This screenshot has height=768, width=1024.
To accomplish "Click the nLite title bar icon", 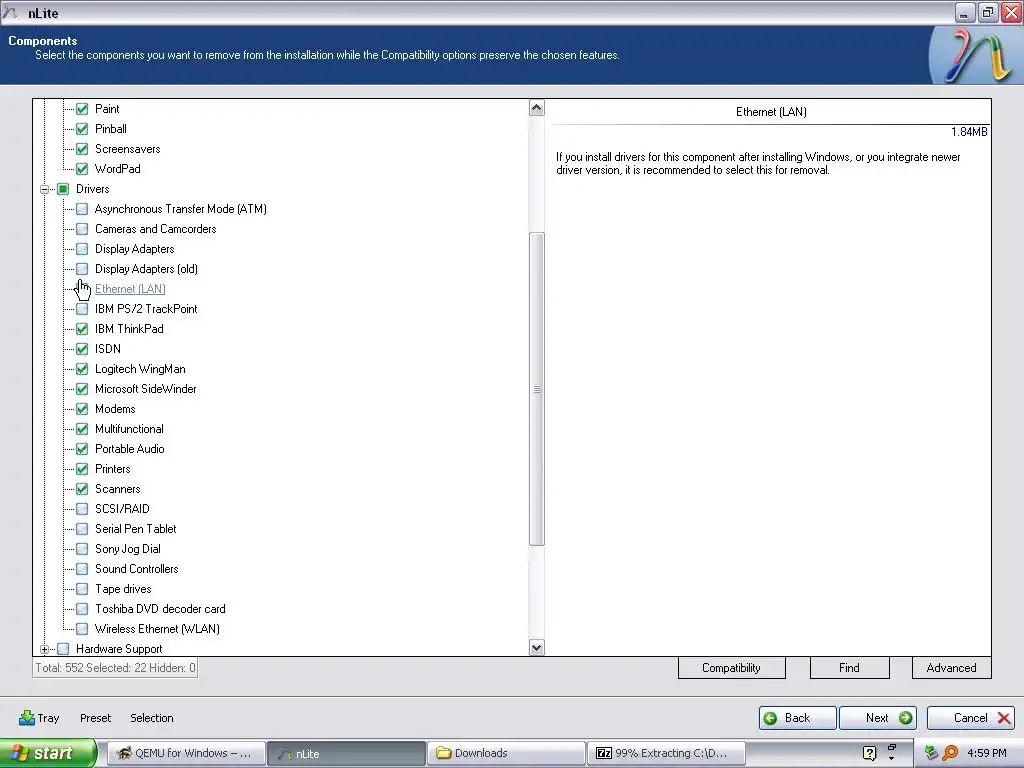I will tap(10, 12).
